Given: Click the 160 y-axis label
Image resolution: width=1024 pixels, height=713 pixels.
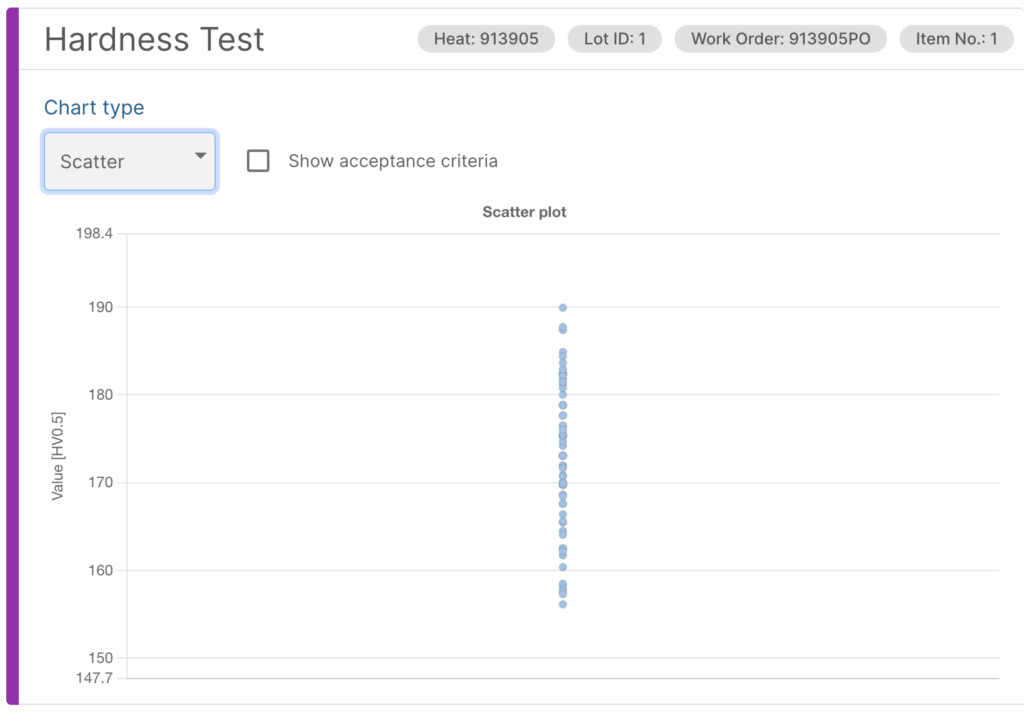Looking at the screenshot, I should tap(101, 571).
